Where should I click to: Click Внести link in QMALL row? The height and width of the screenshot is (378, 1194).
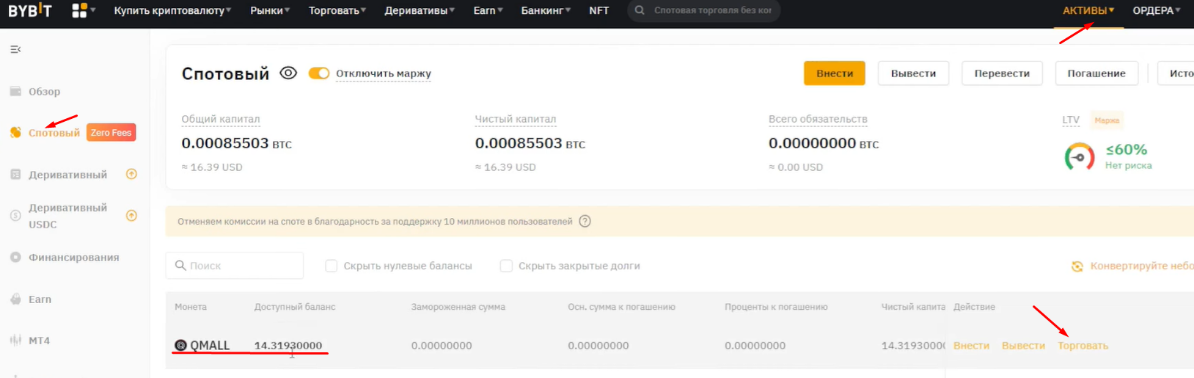(x=971, y=345)
